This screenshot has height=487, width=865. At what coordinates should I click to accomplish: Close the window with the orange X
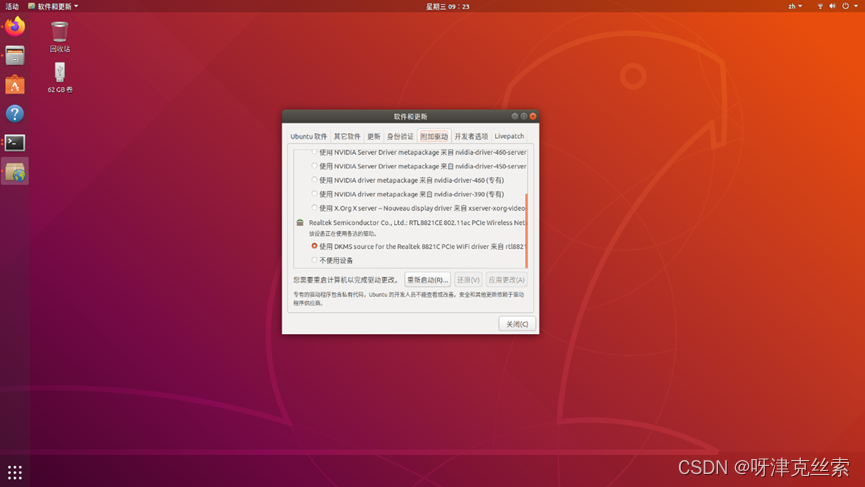tap(533, 116)
